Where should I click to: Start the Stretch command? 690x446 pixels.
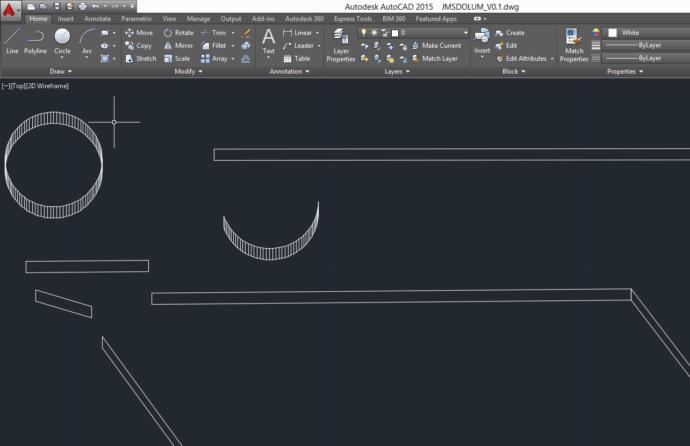pyautogui.click(x=141, y=58)
